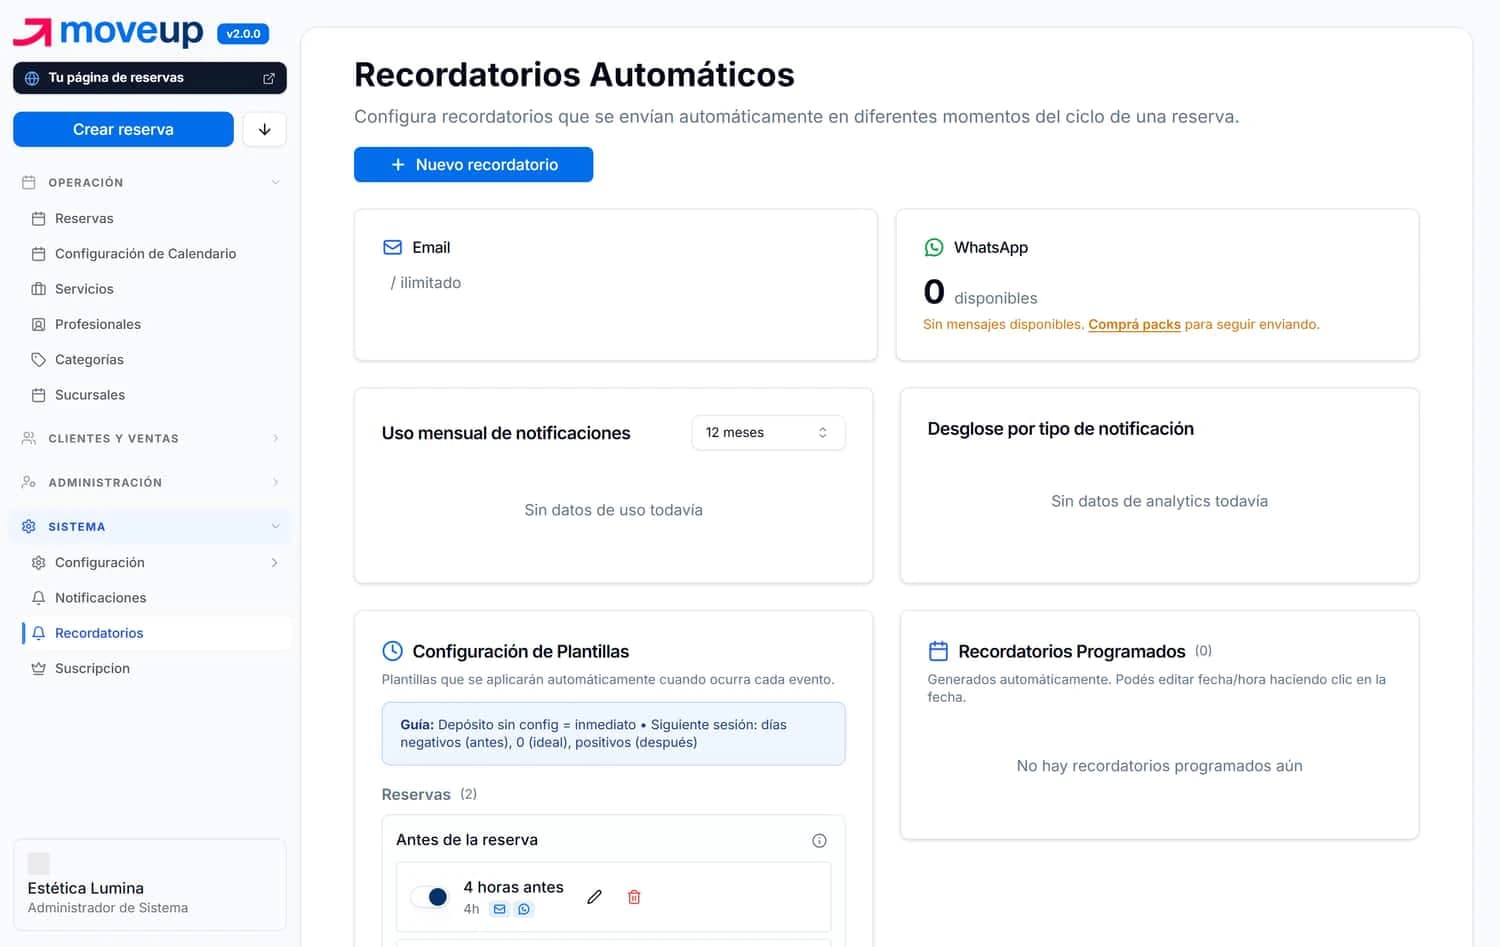Click the Crear reserva button

click(123, 129)
